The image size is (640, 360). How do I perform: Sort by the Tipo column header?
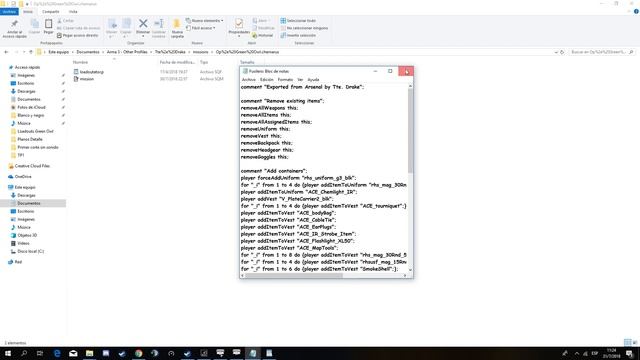(204, 62)
